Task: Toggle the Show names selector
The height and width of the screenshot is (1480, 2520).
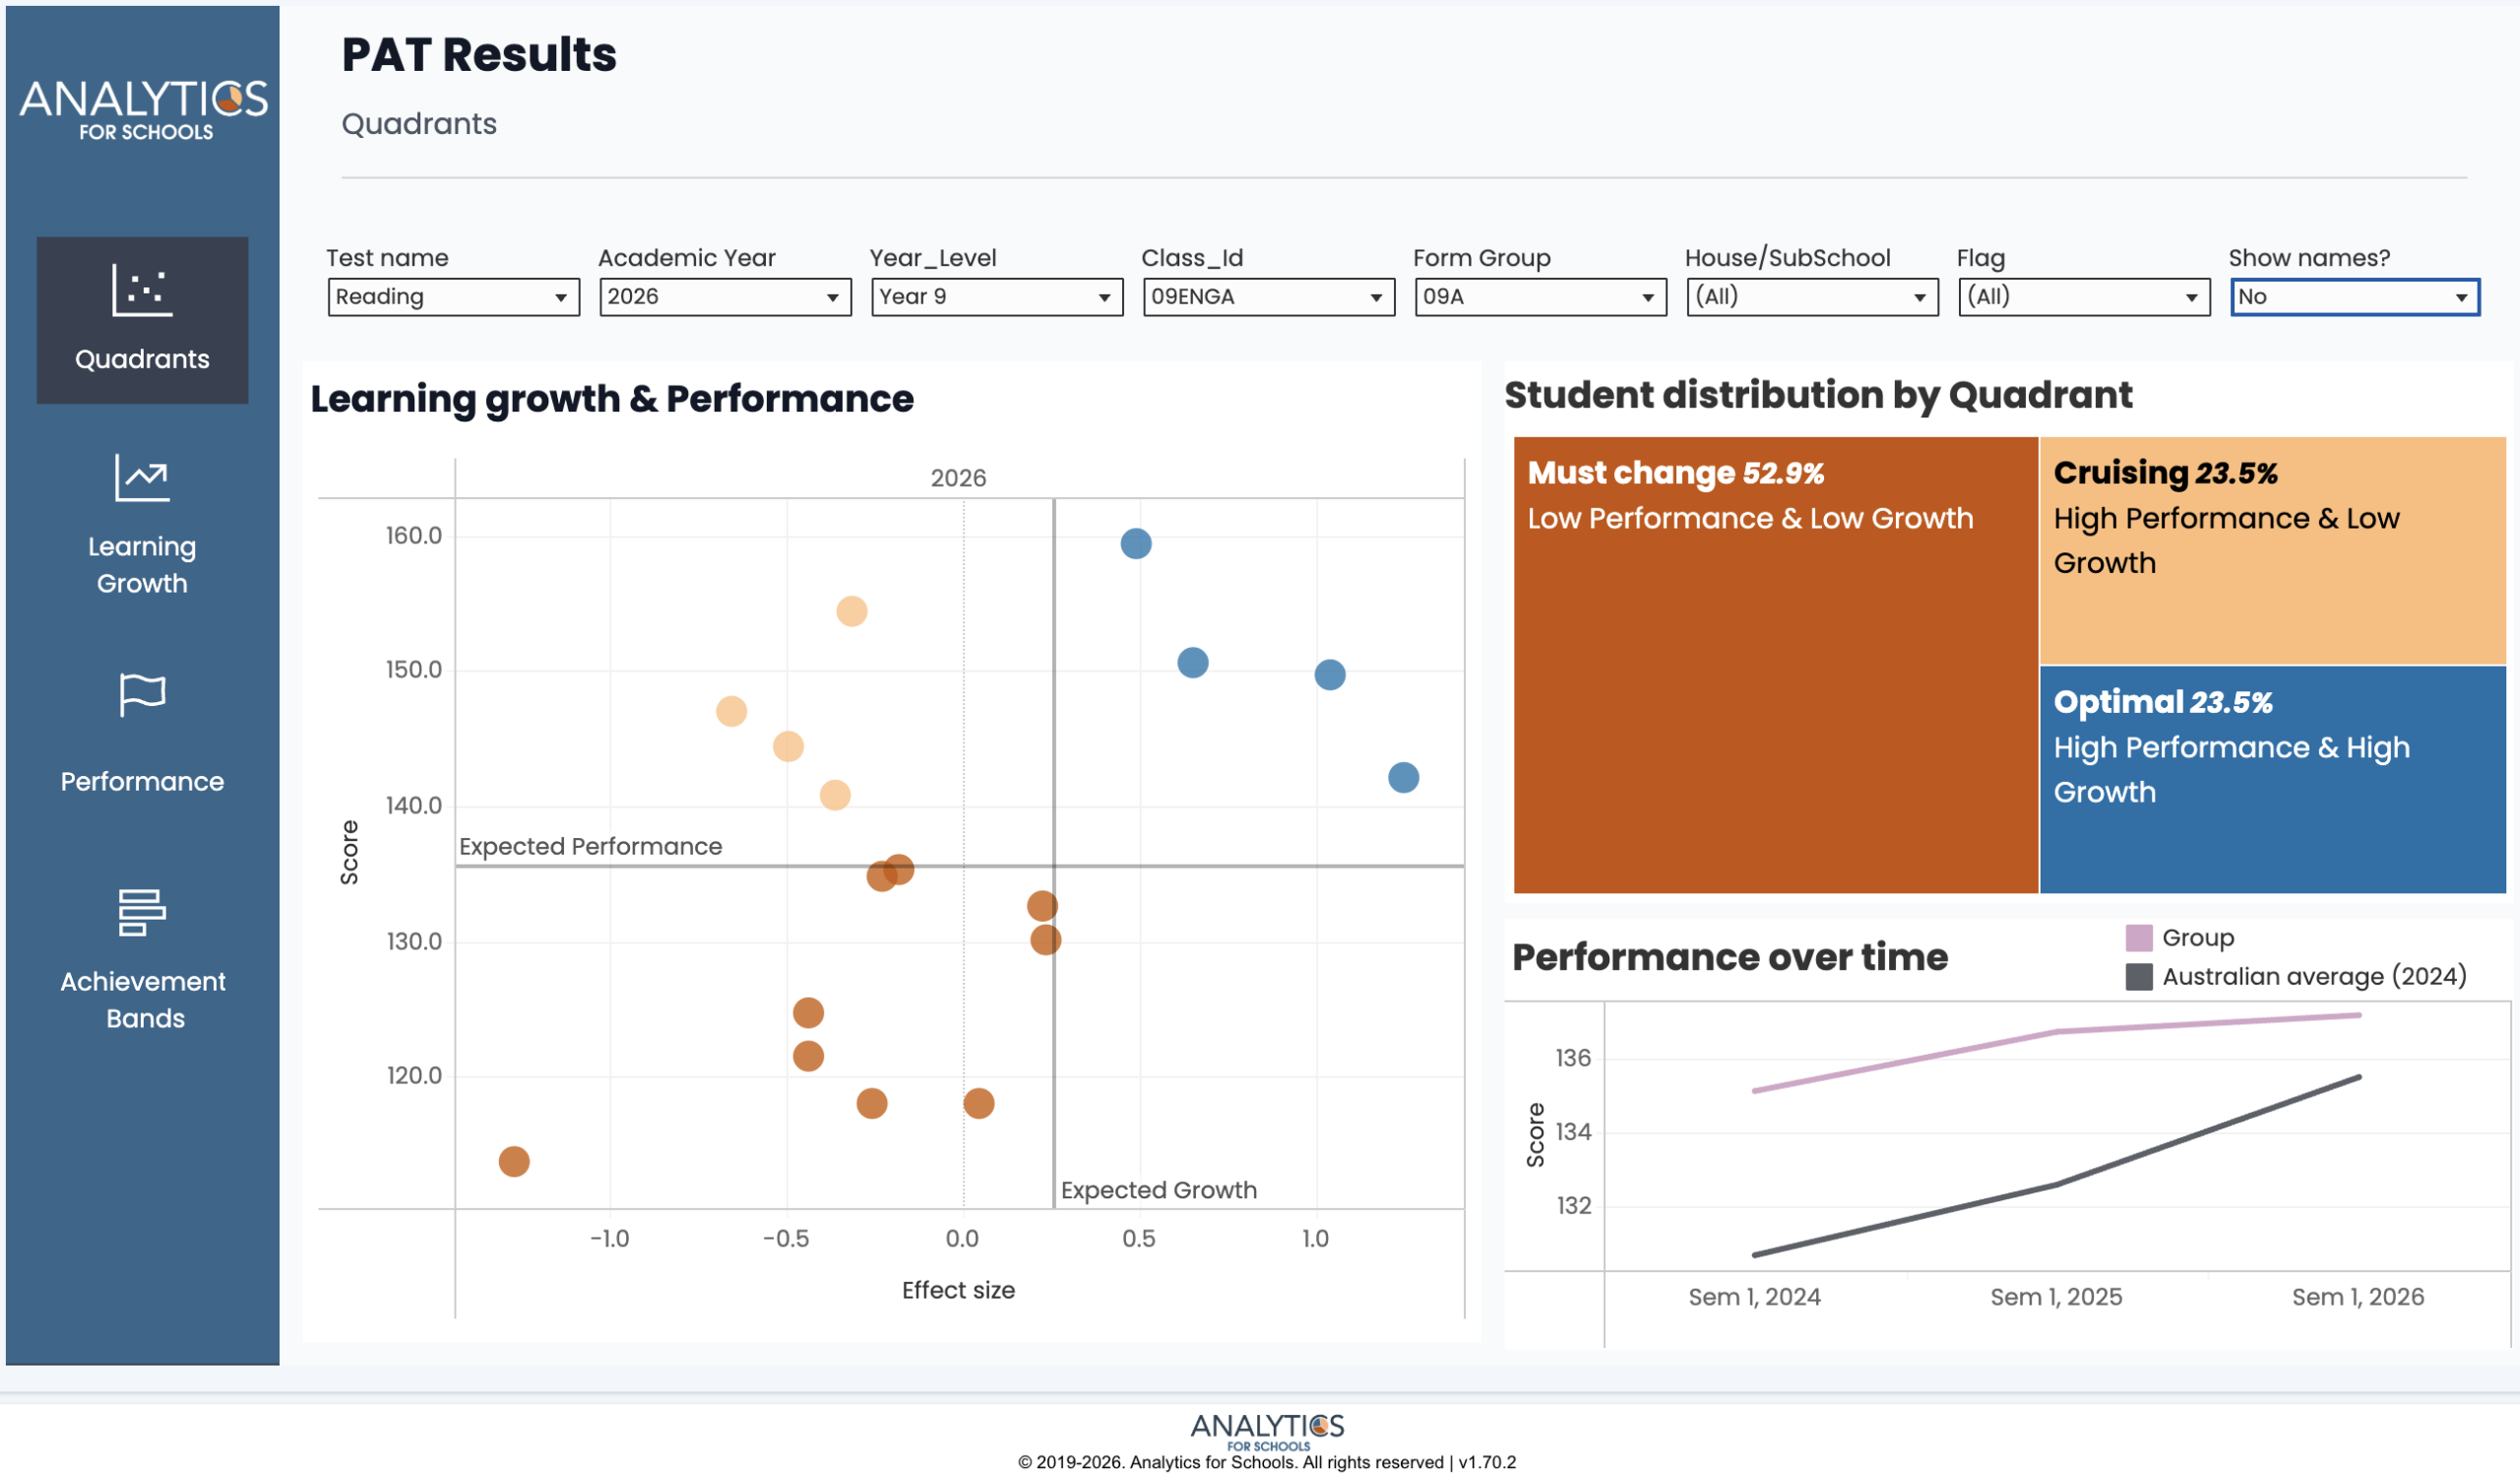Action: (2354, 297)
